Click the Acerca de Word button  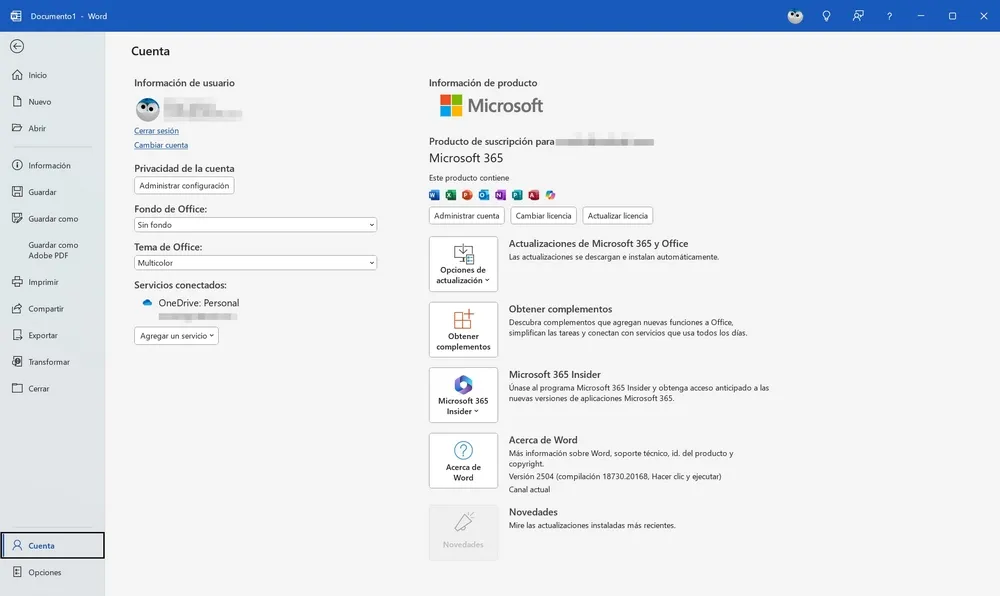point(463,460)
